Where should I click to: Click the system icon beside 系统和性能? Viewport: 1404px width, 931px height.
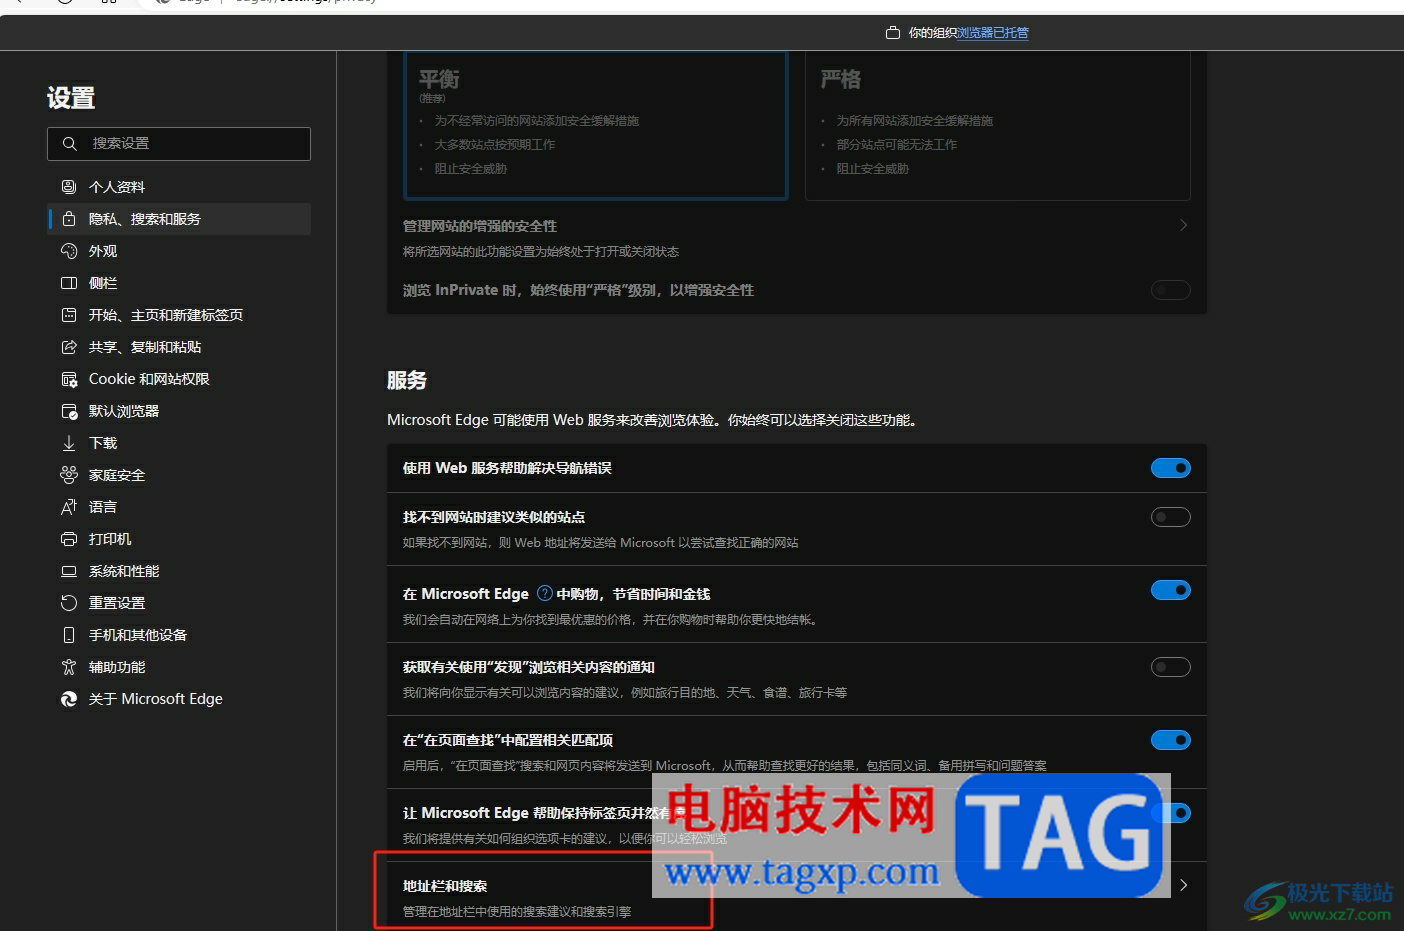pyautogui.click(x=69, y=571)
